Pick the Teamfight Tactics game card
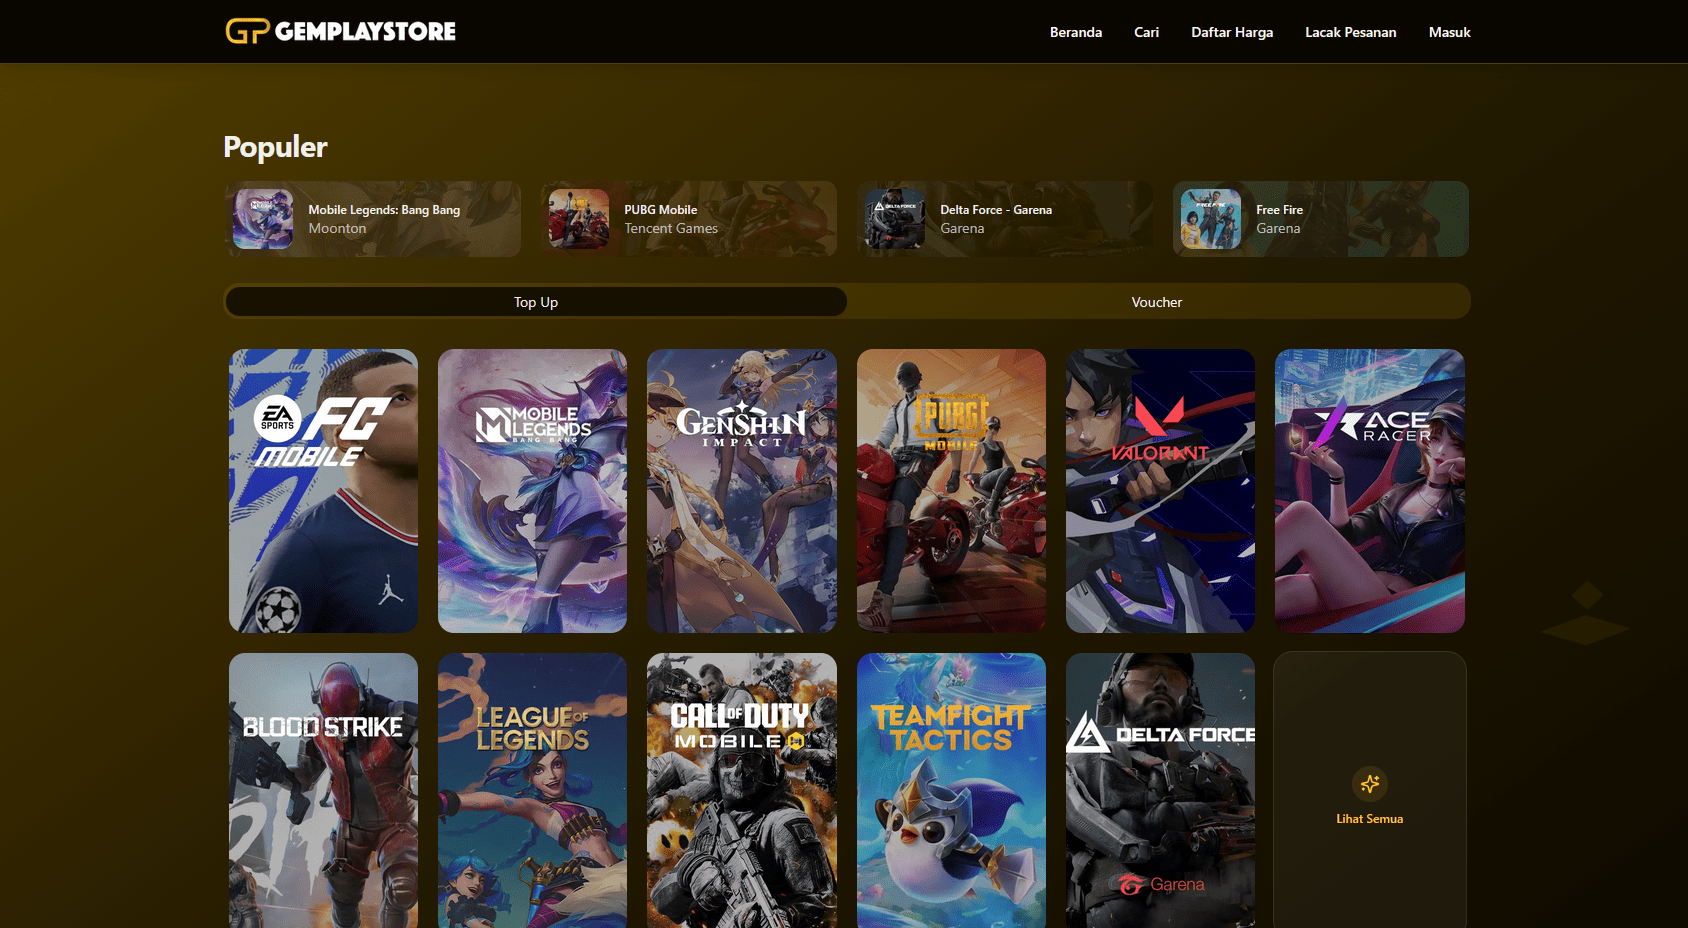The width and height of the screenshot is (1688, 928). tap(951, 790)
